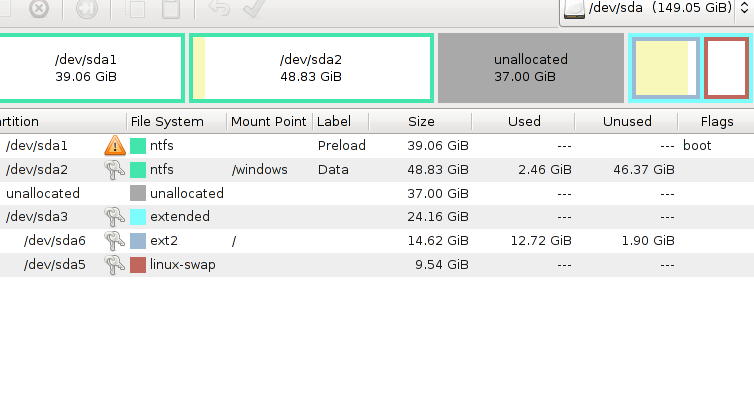
Task: Select the /dev/sda2 block in disk map
Action: [x=312, y=68]
